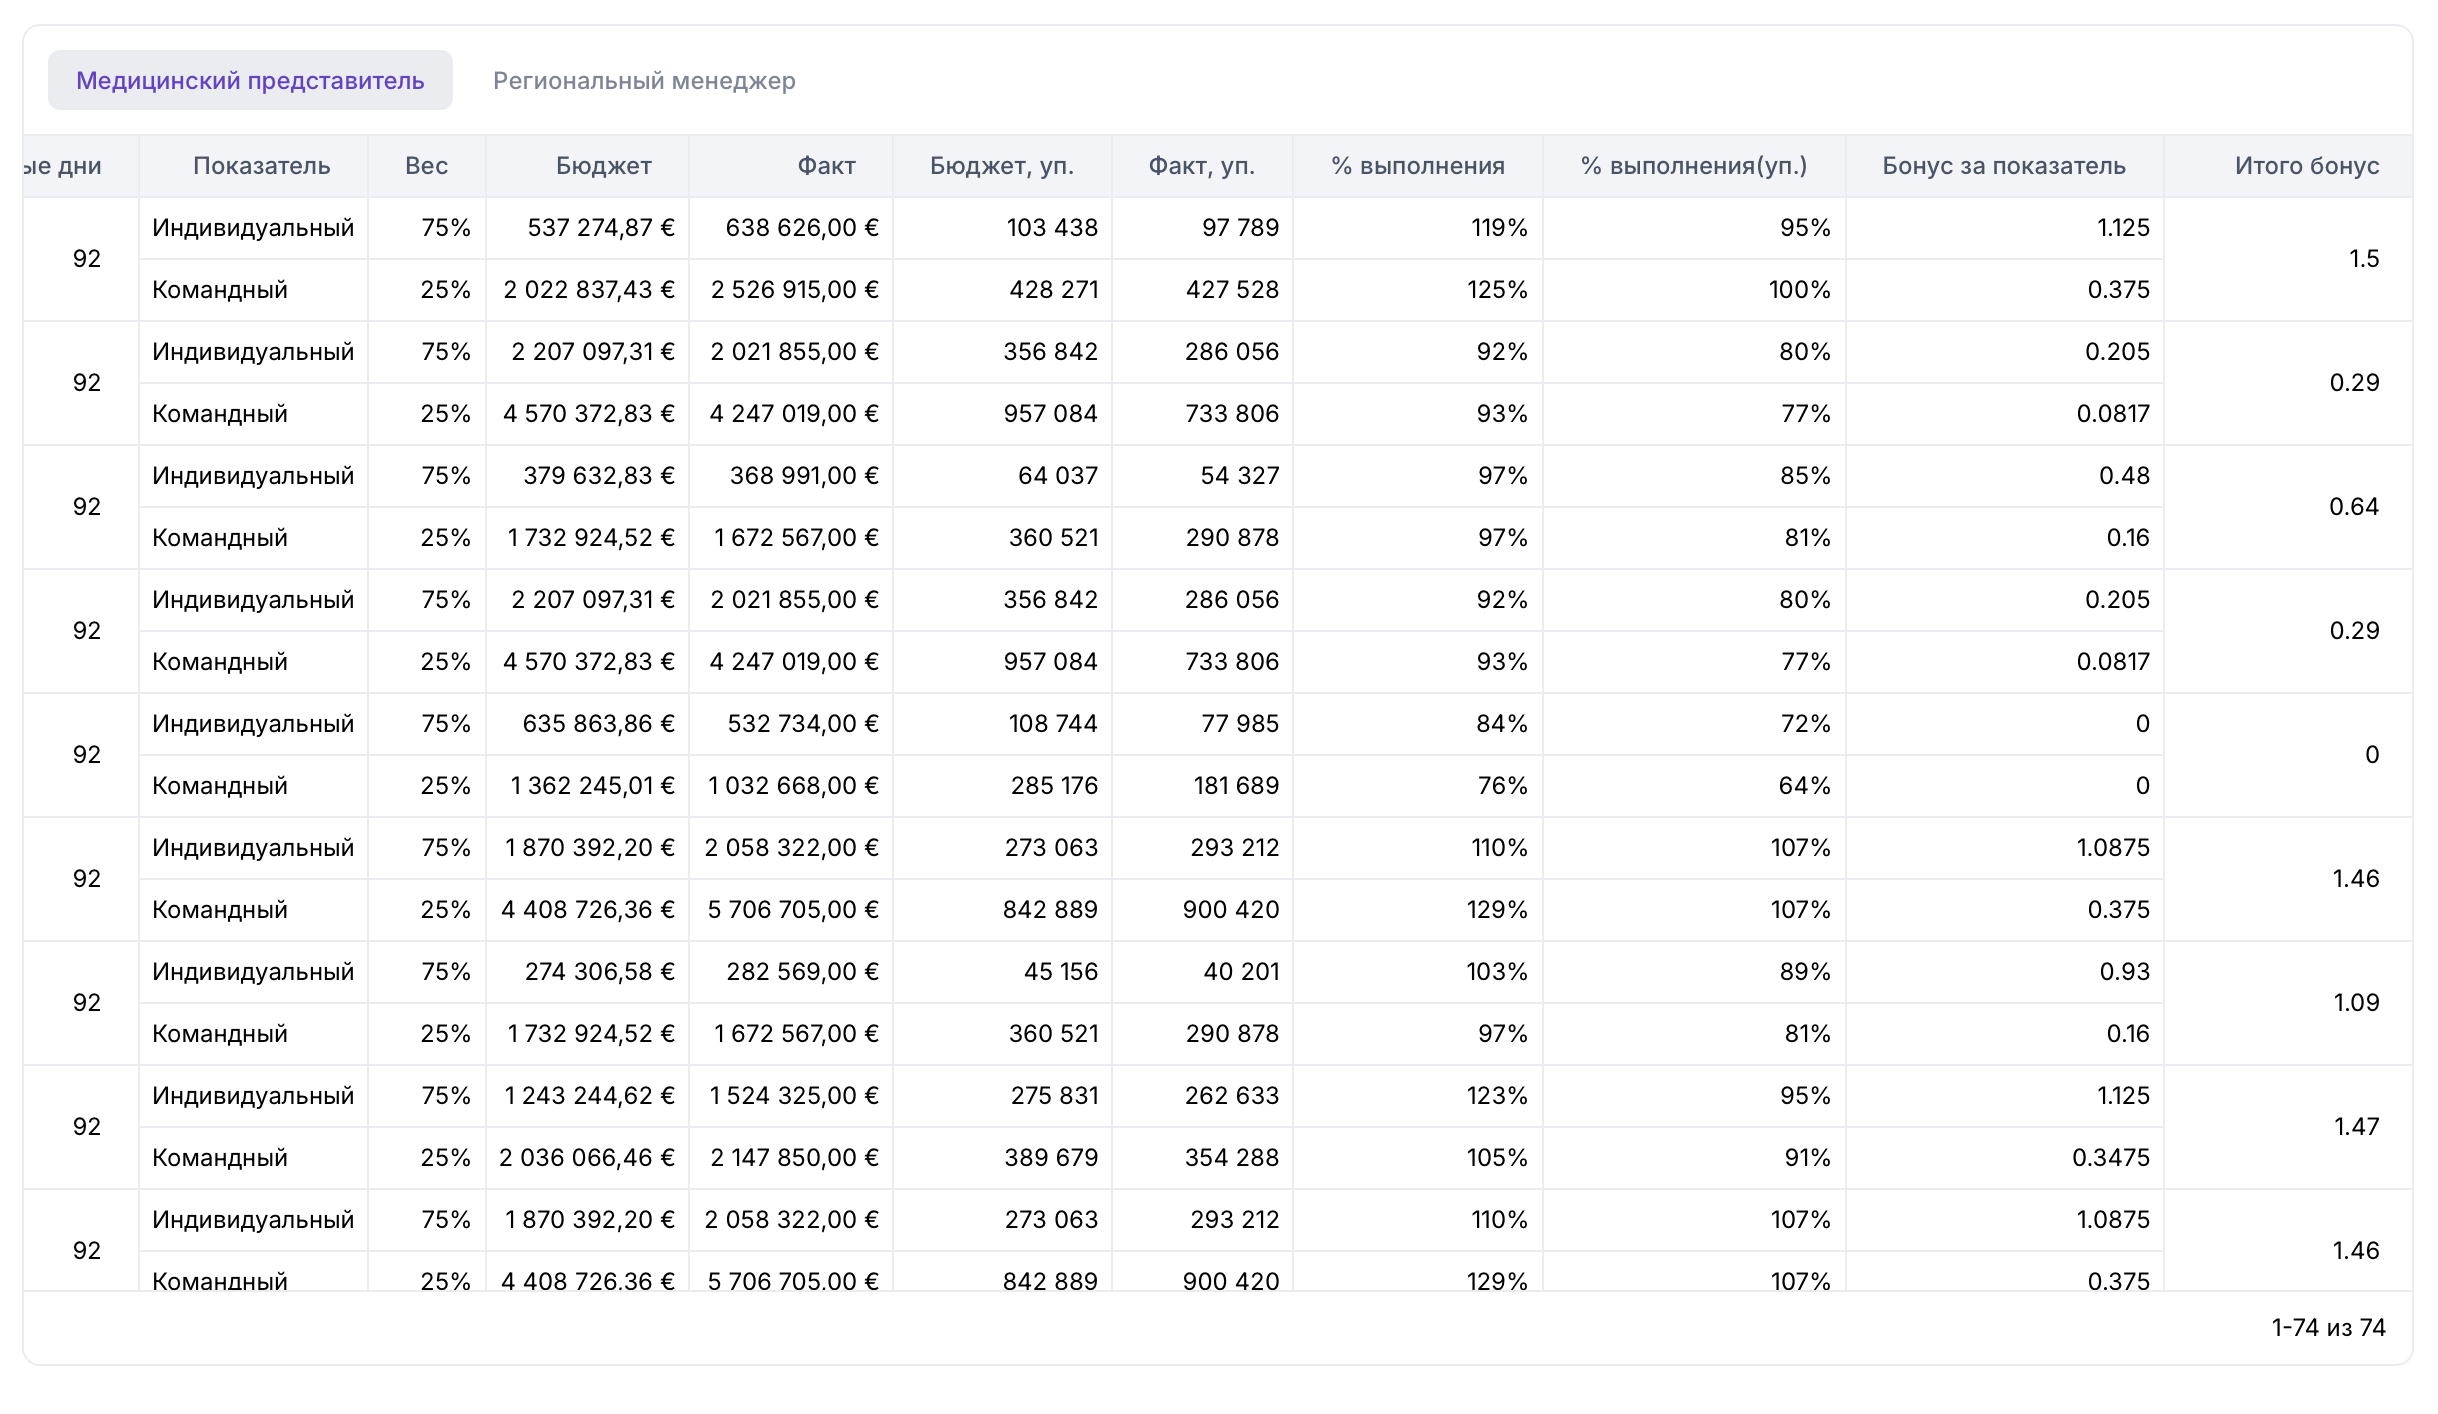Click total bonus cell 1.09
This screenshot has height=1414, width=2438.
[x=2355, y=1003]
